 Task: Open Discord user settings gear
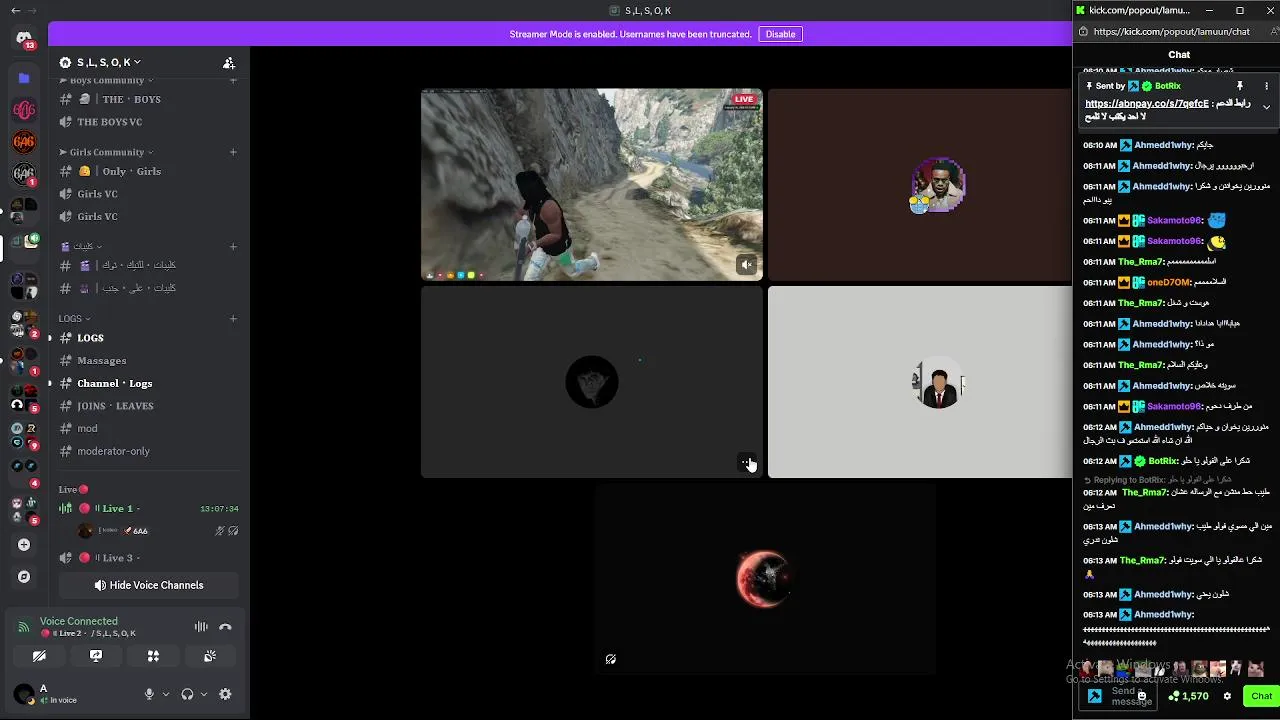pos(225,694)
